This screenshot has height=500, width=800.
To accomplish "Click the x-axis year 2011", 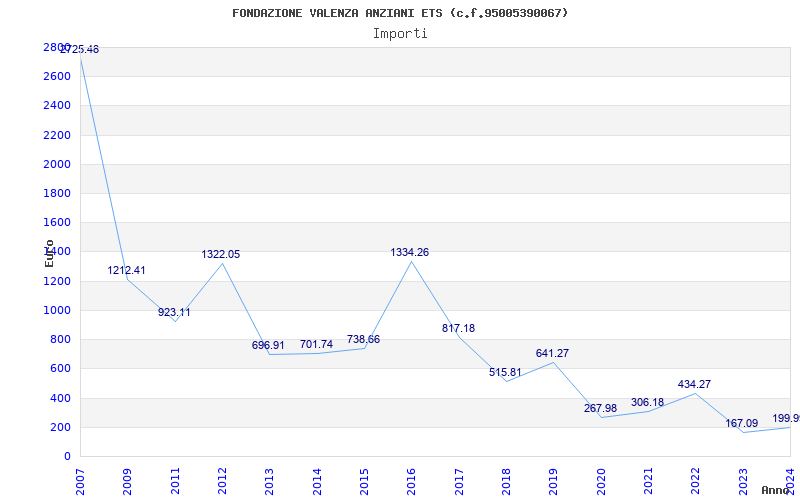I will click(x=175, y=482).
